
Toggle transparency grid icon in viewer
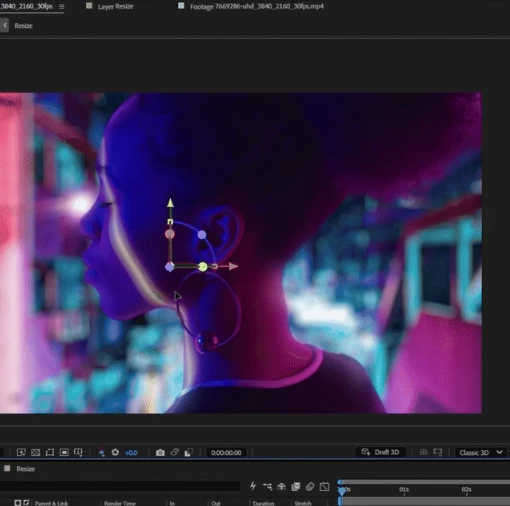tap(35, 452)
